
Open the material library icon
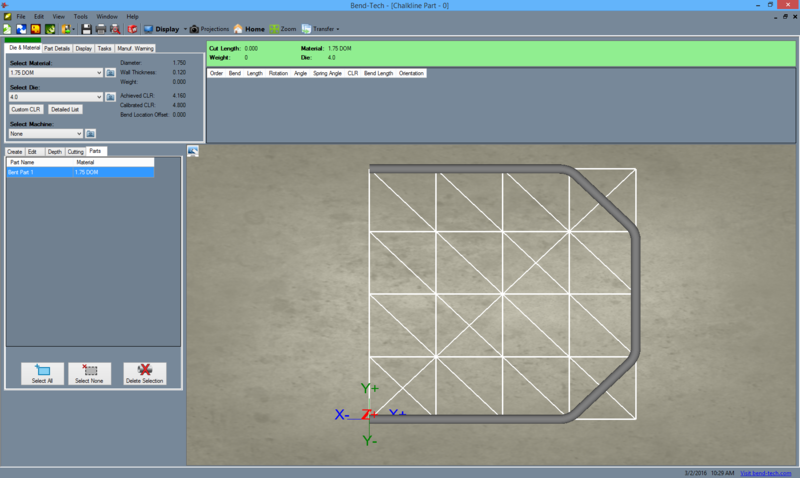point(110,73)
